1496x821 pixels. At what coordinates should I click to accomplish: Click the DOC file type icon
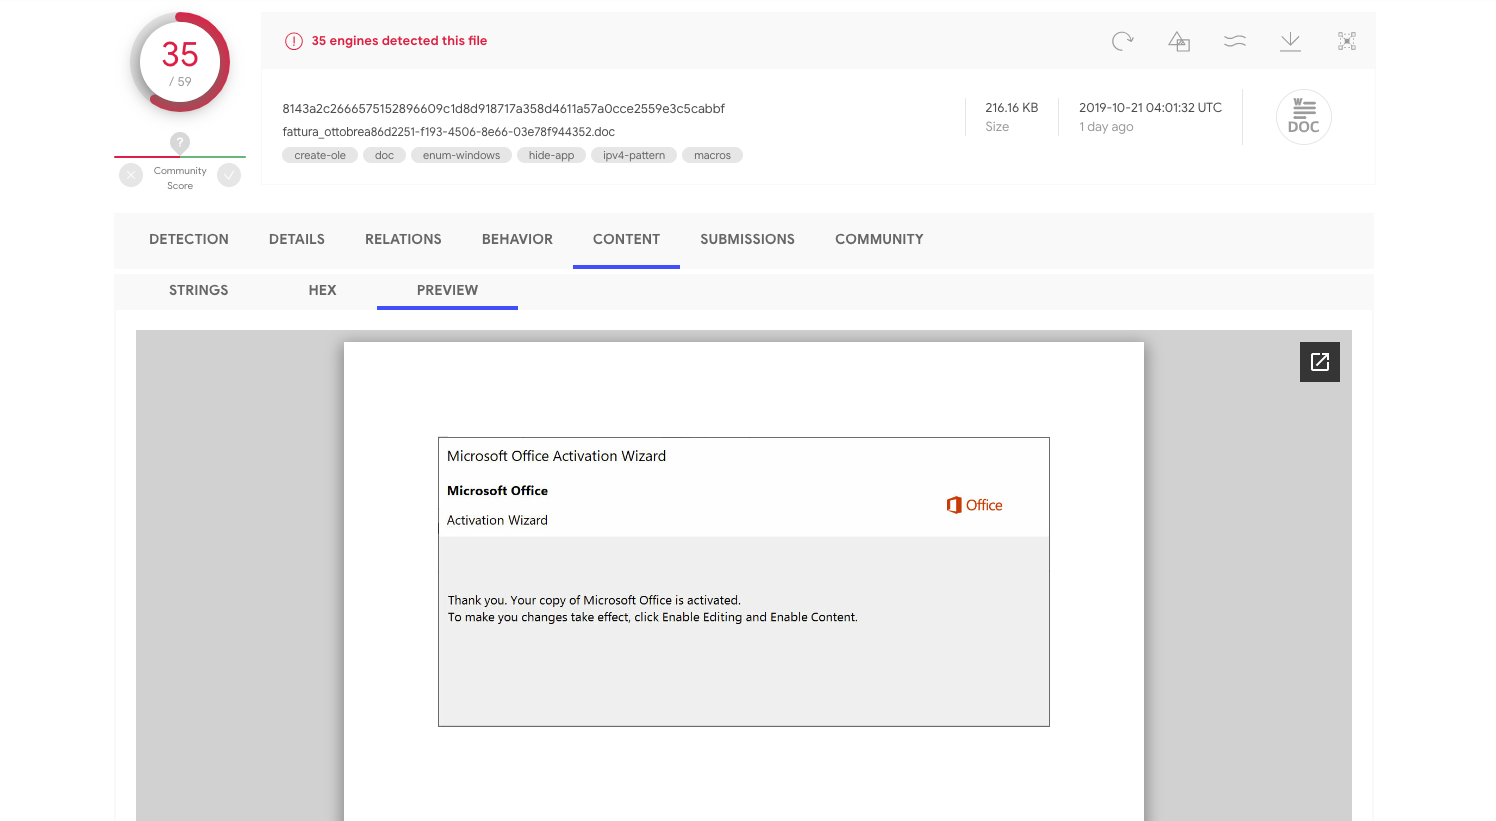[x=1304, y=117]
